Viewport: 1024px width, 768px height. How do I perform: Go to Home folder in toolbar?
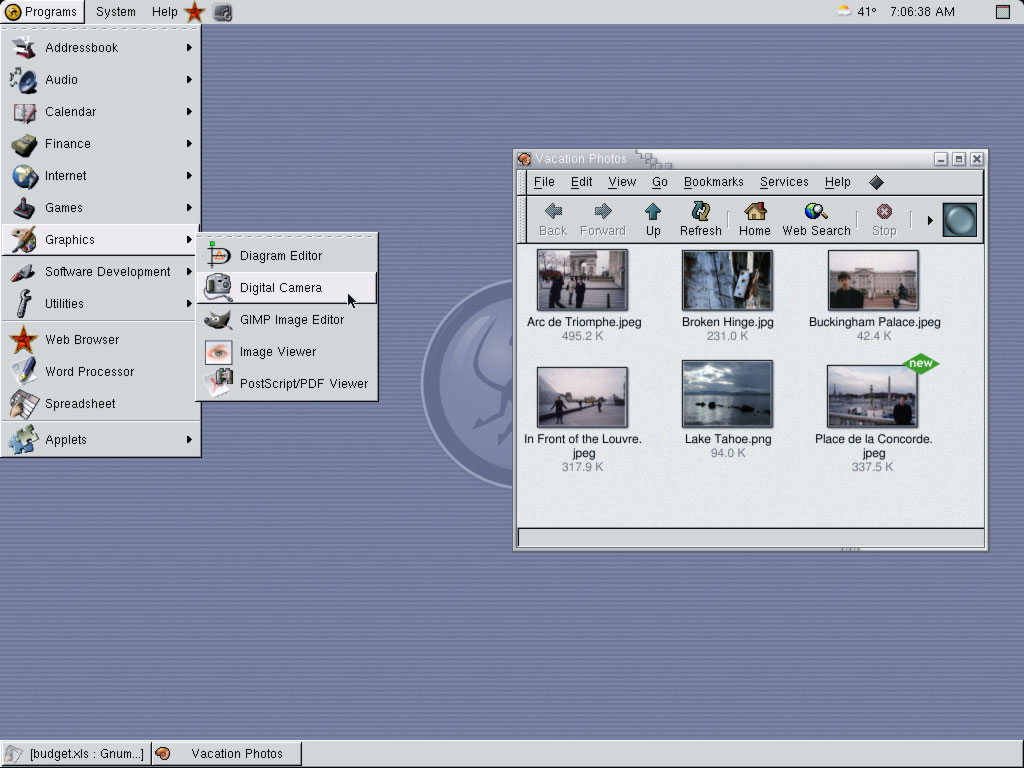coord(755,218)
